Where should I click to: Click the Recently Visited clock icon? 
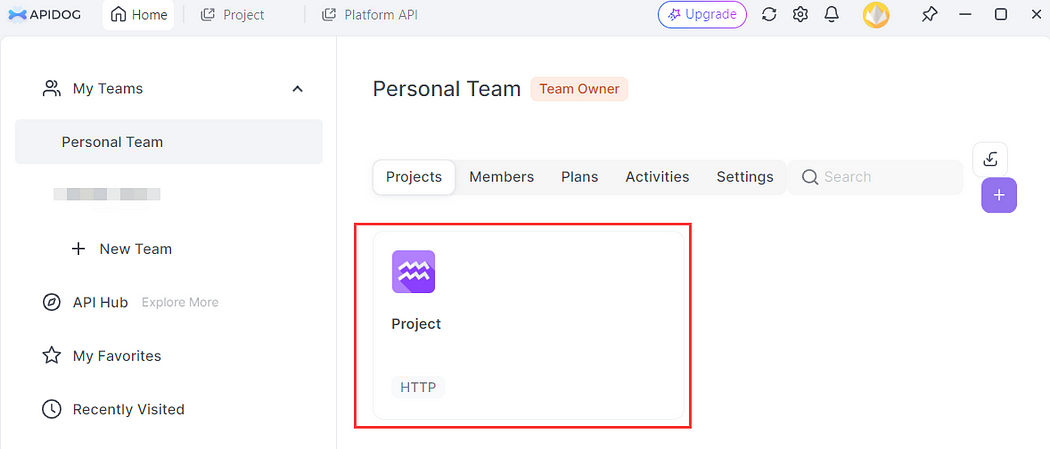click(52, 409)
